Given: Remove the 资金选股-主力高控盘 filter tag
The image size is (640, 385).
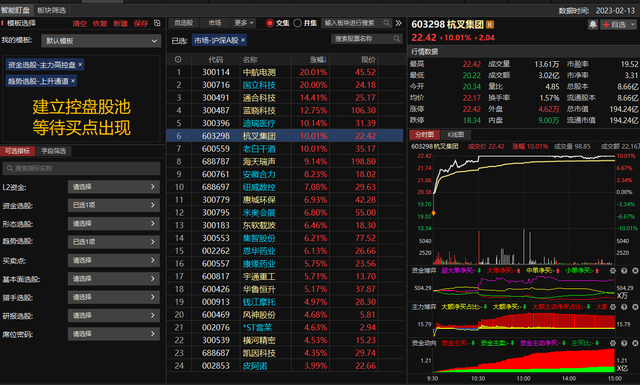Looking at the screenshot, I should click(x=80, y=65).
